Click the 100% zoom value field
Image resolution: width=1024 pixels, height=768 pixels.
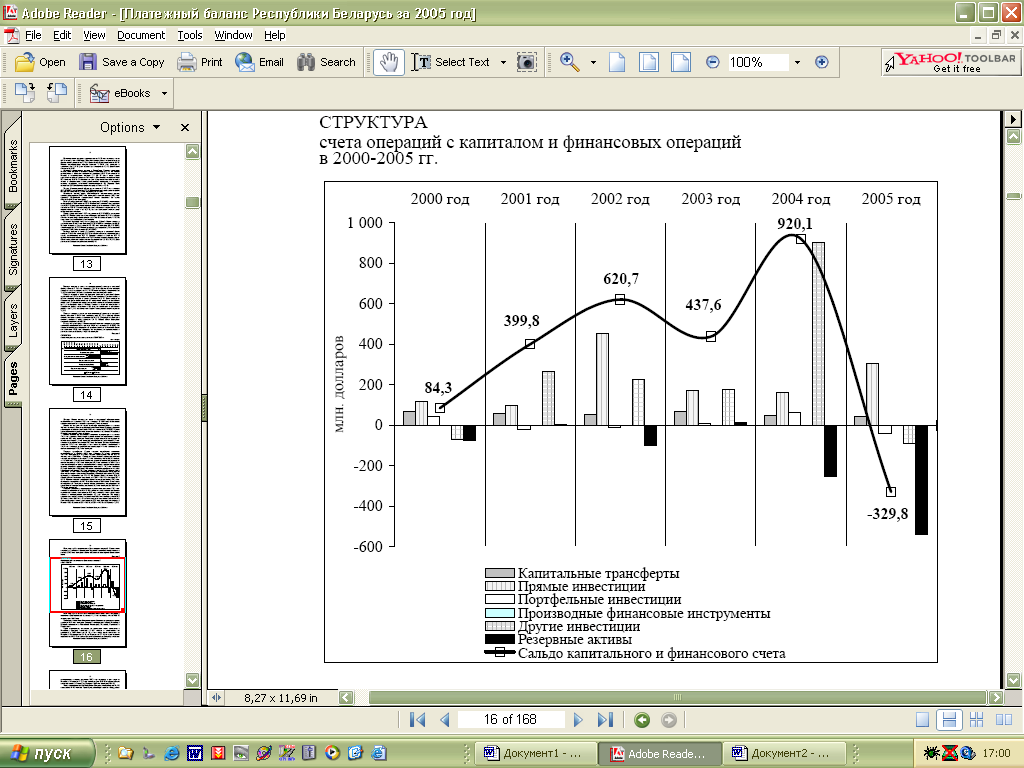point(757,62)
